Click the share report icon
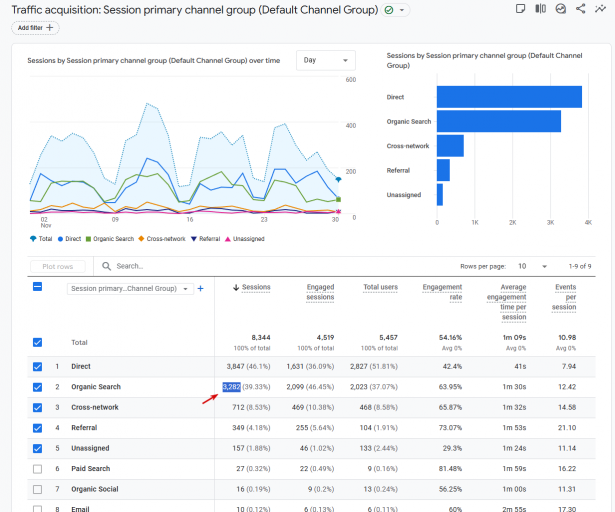Viewport: 615px width, 512px height. point(581,9)
